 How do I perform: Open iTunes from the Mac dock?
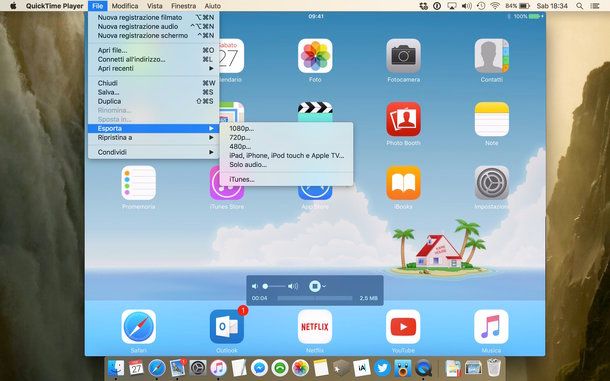(x=218, y=368)
